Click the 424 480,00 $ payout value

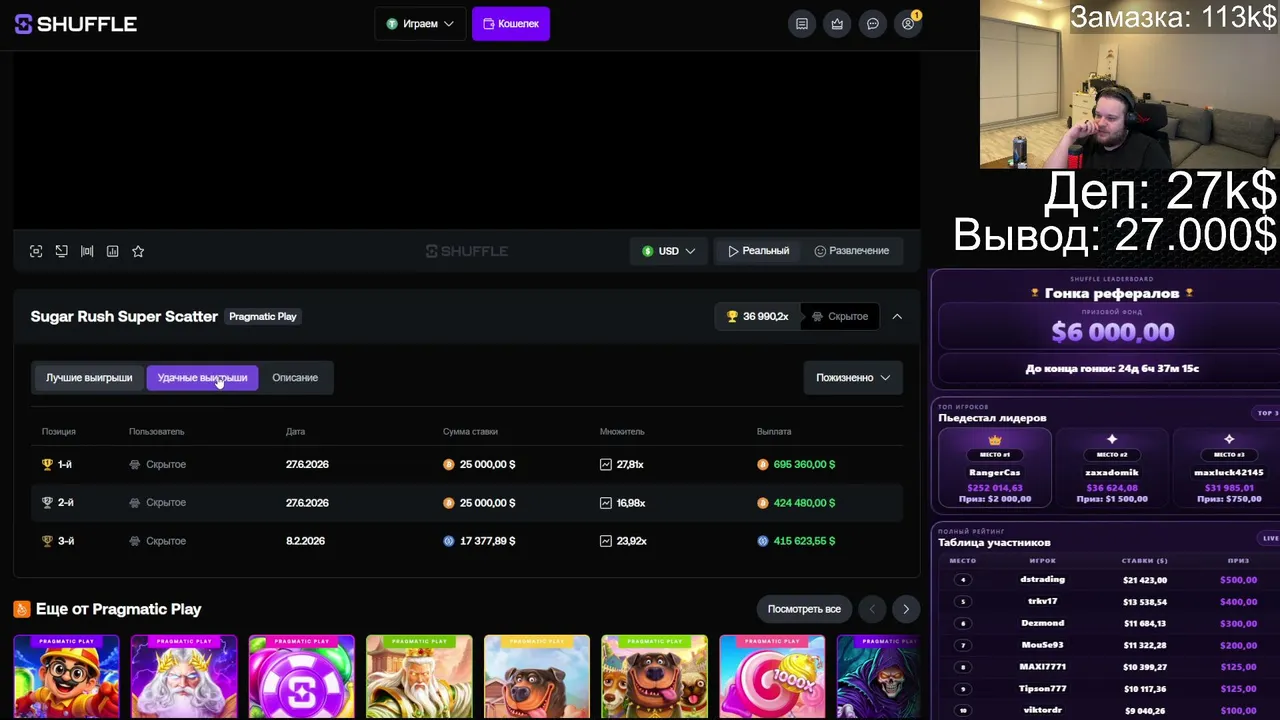pos(804,502)
